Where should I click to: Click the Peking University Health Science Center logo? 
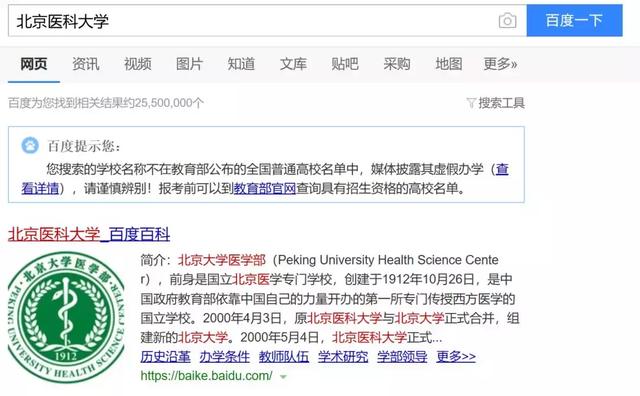pyautogui.click(x=66, y=317)
